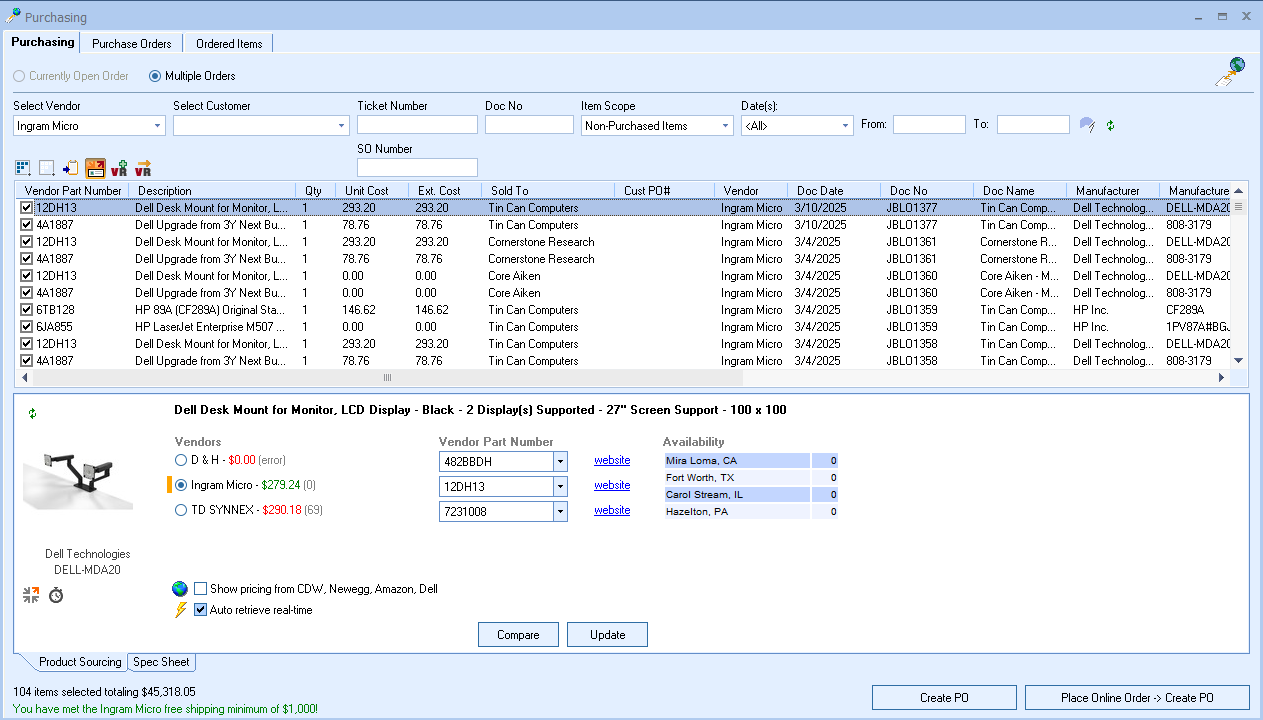Open the Date(s) dropdown showing All
Viewport: 1263px width, 720px height.
click(x=846, y=126)
